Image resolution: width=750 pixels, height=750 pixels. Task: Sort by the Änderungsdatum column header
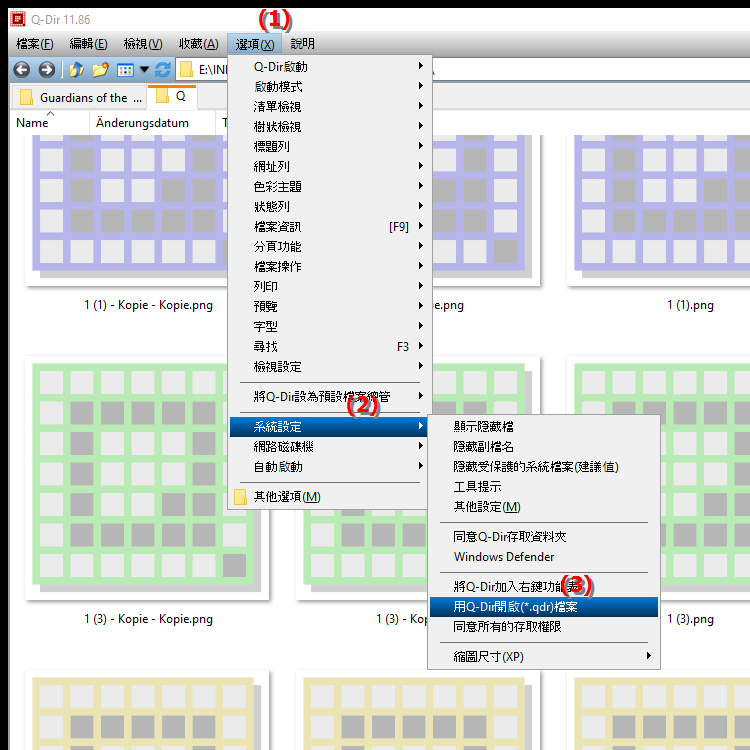pos(152,123)
